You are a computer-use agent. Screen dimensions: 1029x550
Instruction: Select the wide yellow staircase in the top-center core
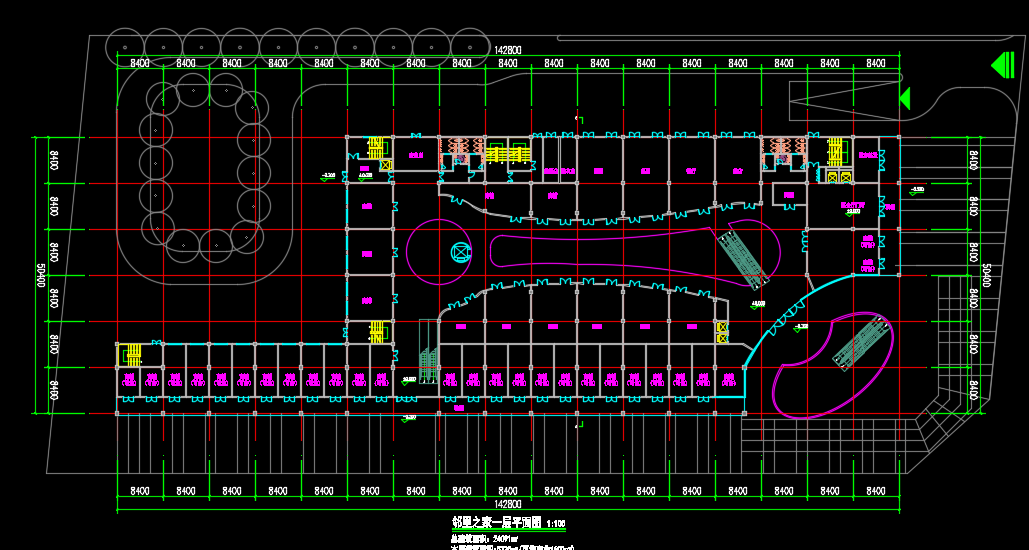[x=505, y=153]
